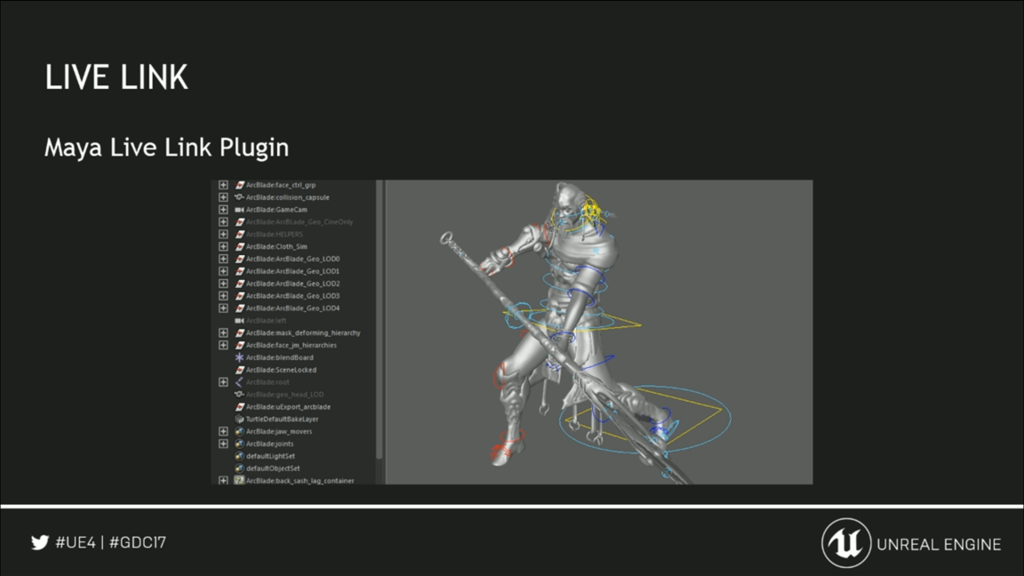Viewport: 1024px width, 576px height.
Task: Select the ArcBlade:Cloth_Sim label
Action: 276,247
